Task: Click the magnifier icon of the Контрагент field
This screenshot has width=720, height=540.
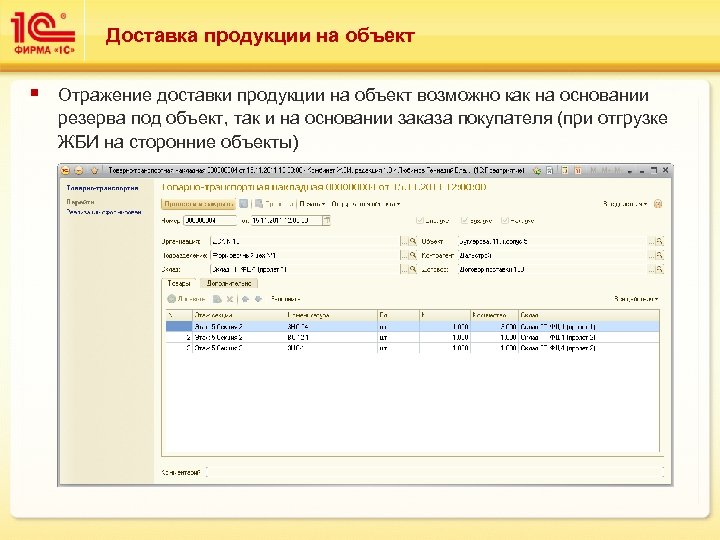Action: pos(660,255)
